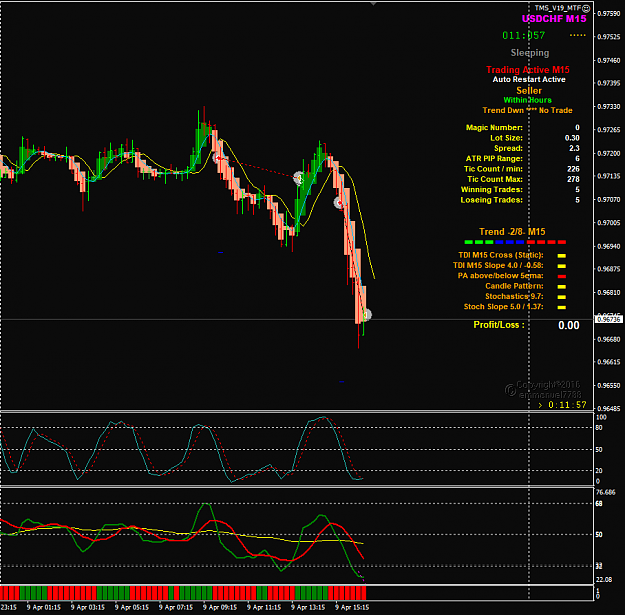Image resolution: width=625 pixels, height=615 pixels.
Task: Click the Trading Active M15 label
Action: click(x=528, y=70)
